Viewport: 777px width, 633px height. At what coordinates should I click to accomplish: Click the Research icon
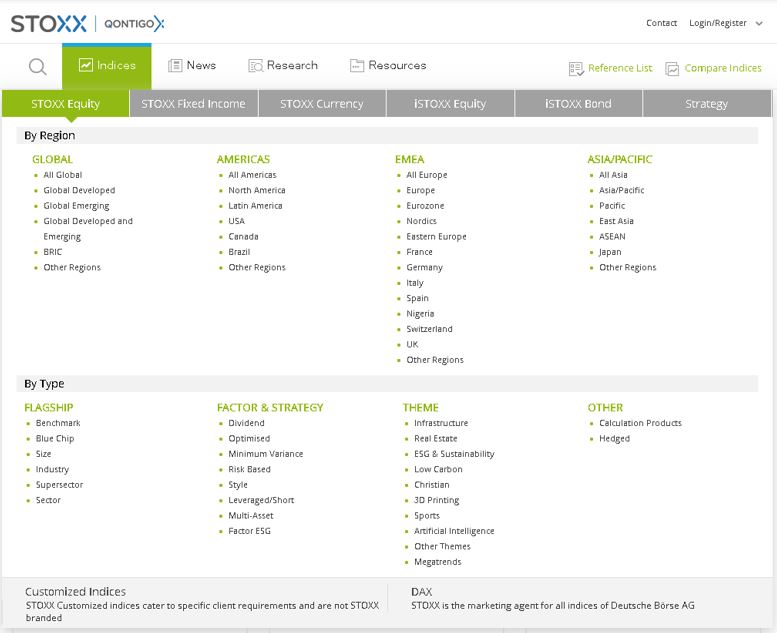(256, 66)
